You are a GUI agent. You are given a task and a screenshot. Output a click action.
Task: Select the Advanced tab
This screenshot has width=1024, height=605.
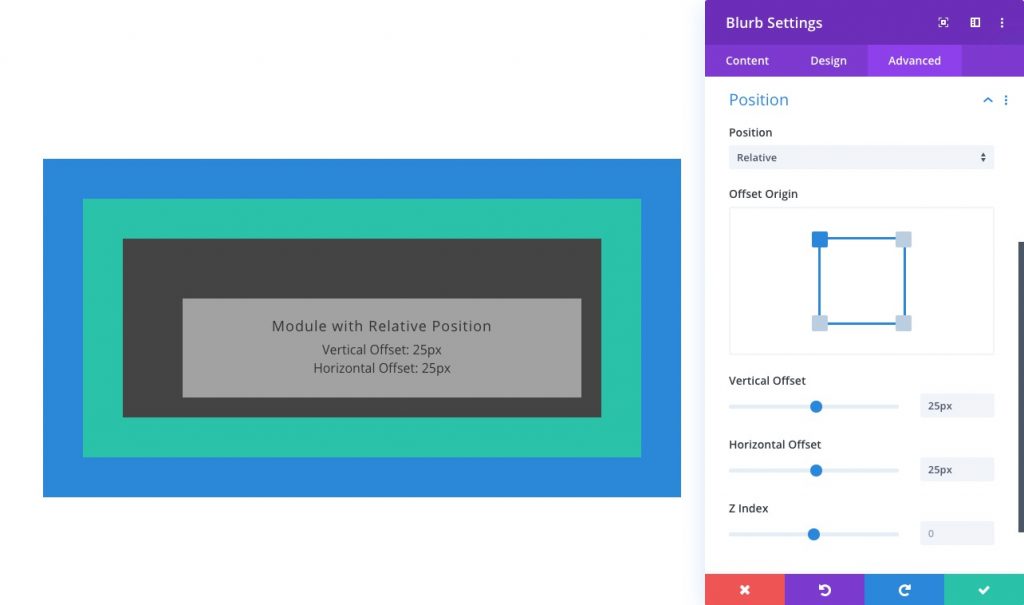[x=913, y=60]
